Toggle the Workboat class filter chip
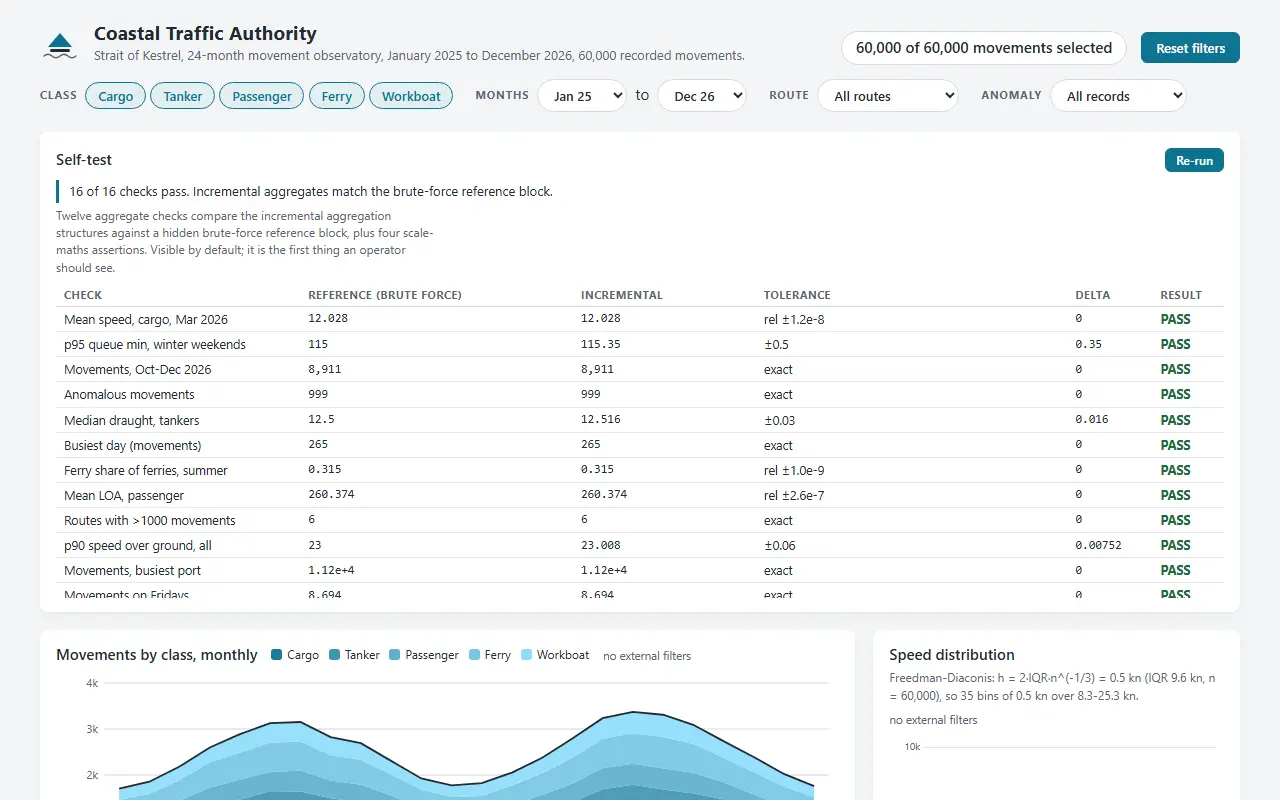 (x=411, y=96)
